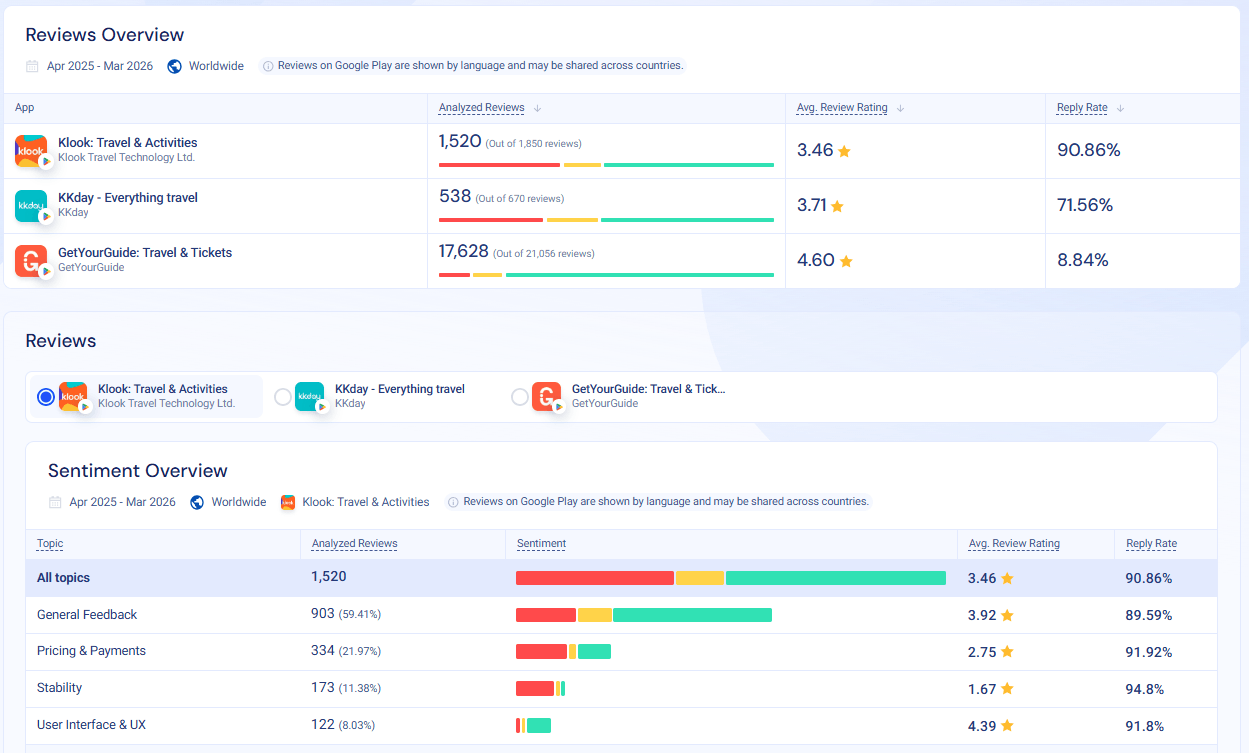This screenshot has width=1249, height=753.
Task: Click the GetYourGuide app icon in overview table
Action: [31, 261]
